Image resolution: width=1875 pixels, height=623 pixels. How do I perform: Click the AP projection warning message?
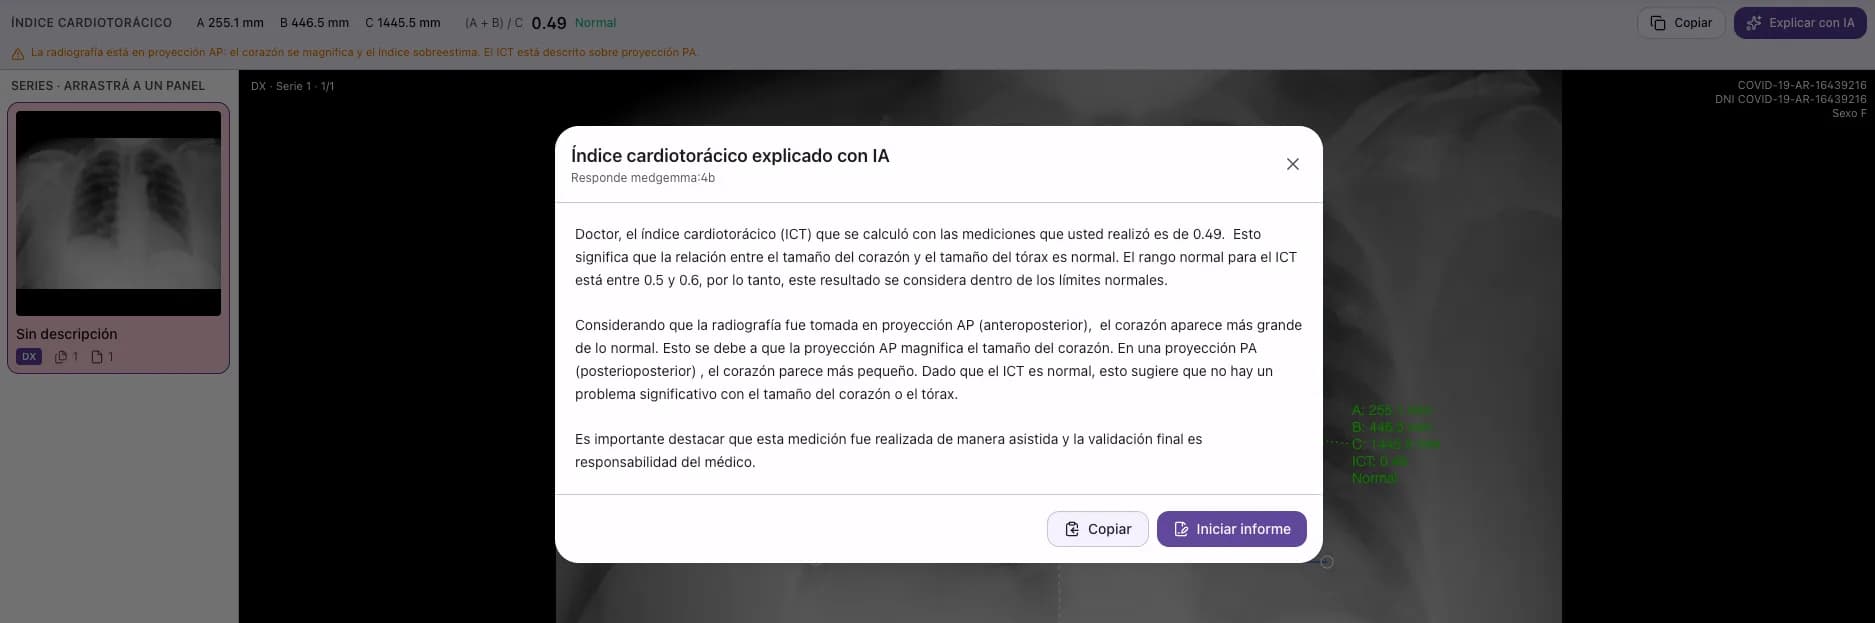pos(363,53)
